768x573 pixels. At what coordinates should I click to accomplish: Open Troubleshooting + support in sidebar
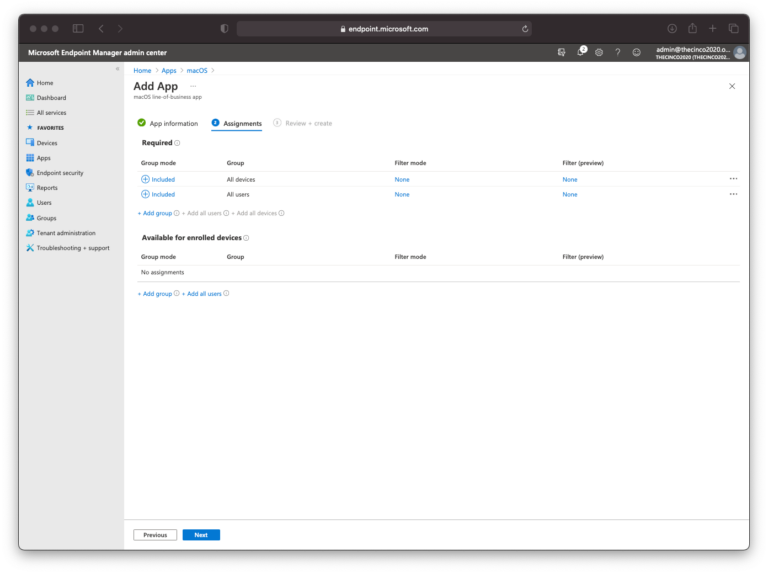coord(72,248)
